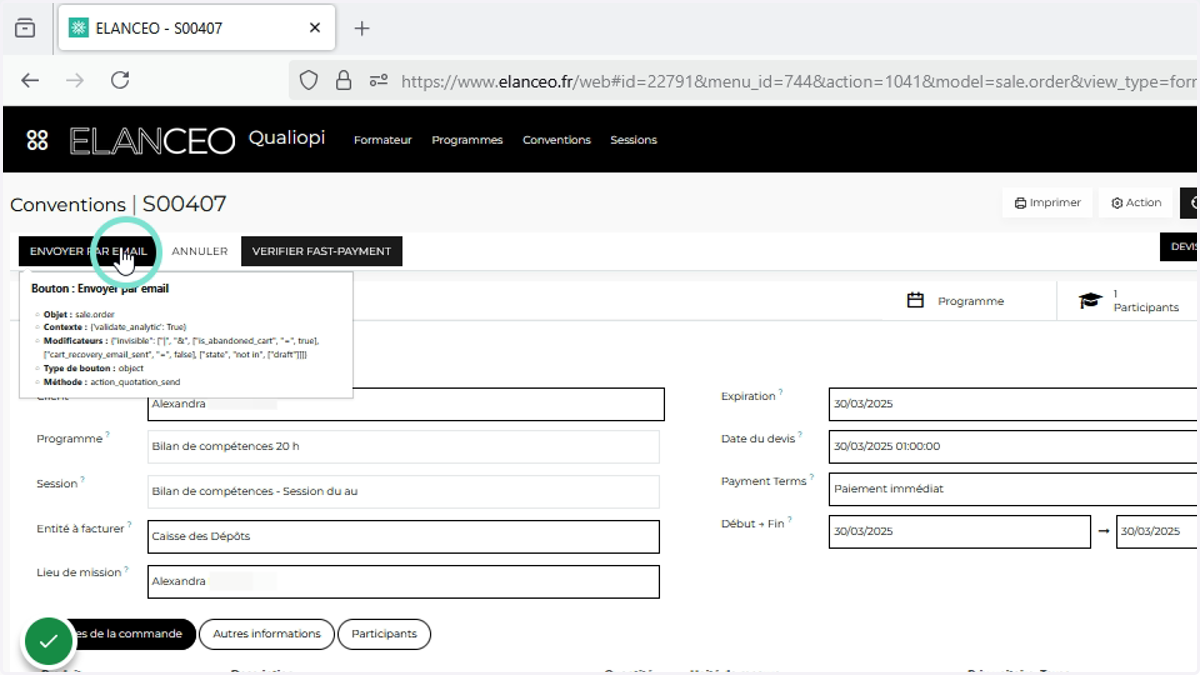
Task: Switch to the Autres informations tab
Action: [x=267, y=634]
